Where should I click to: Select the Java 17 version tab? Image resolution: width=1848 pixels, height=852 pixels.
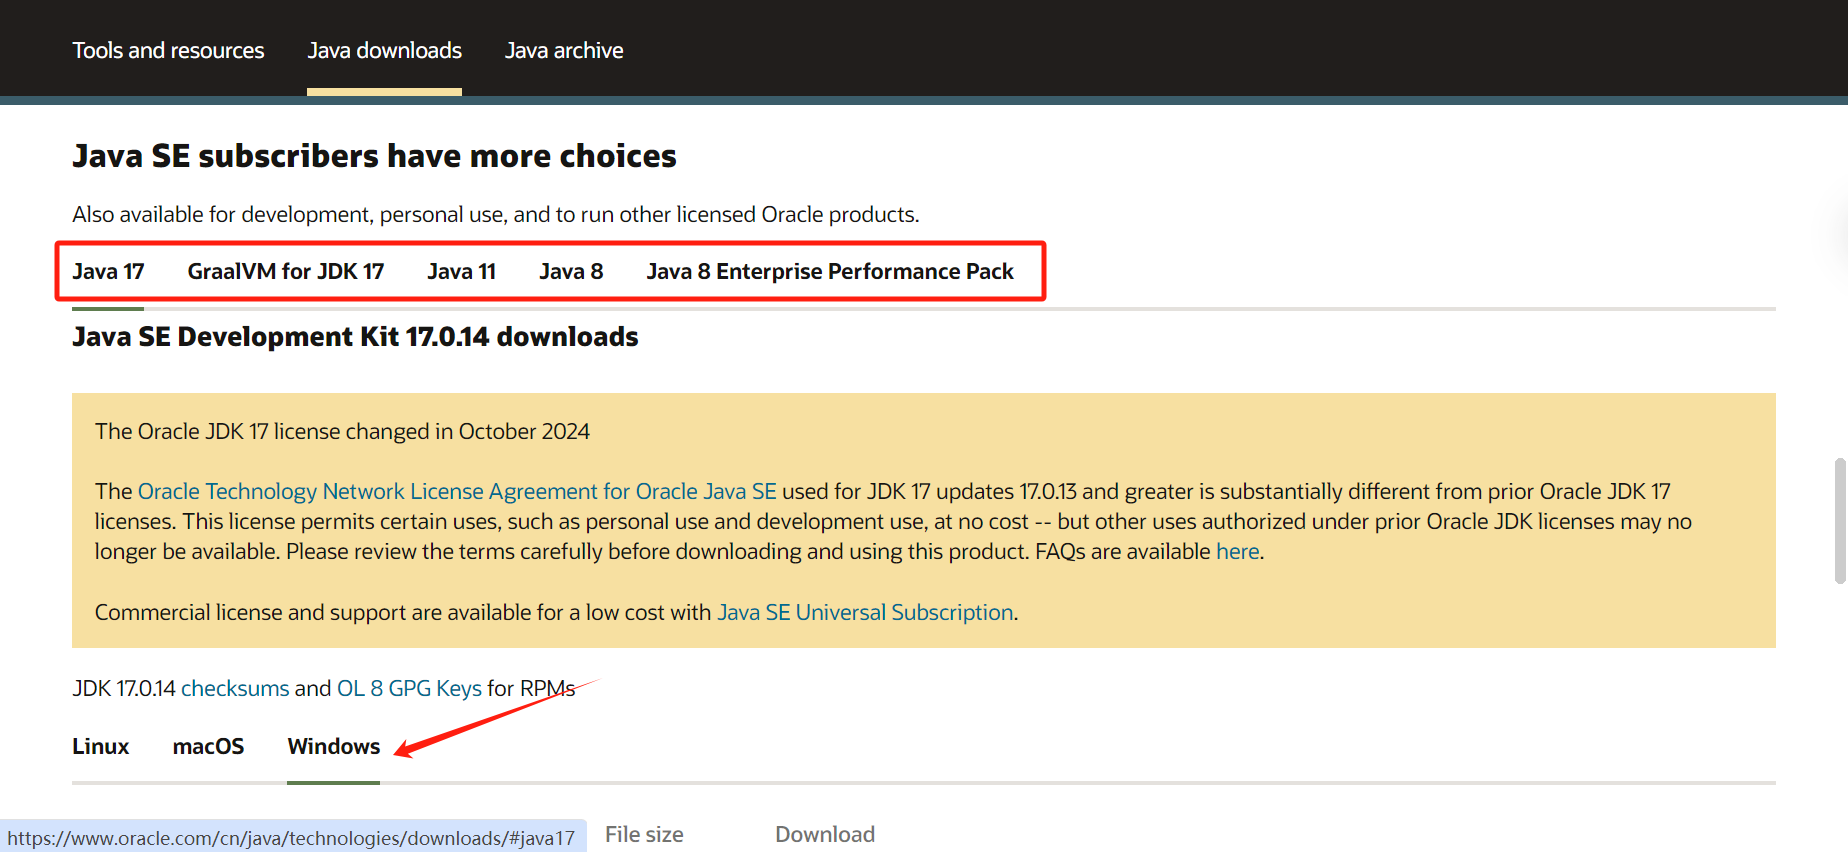[x=108, y=272]
